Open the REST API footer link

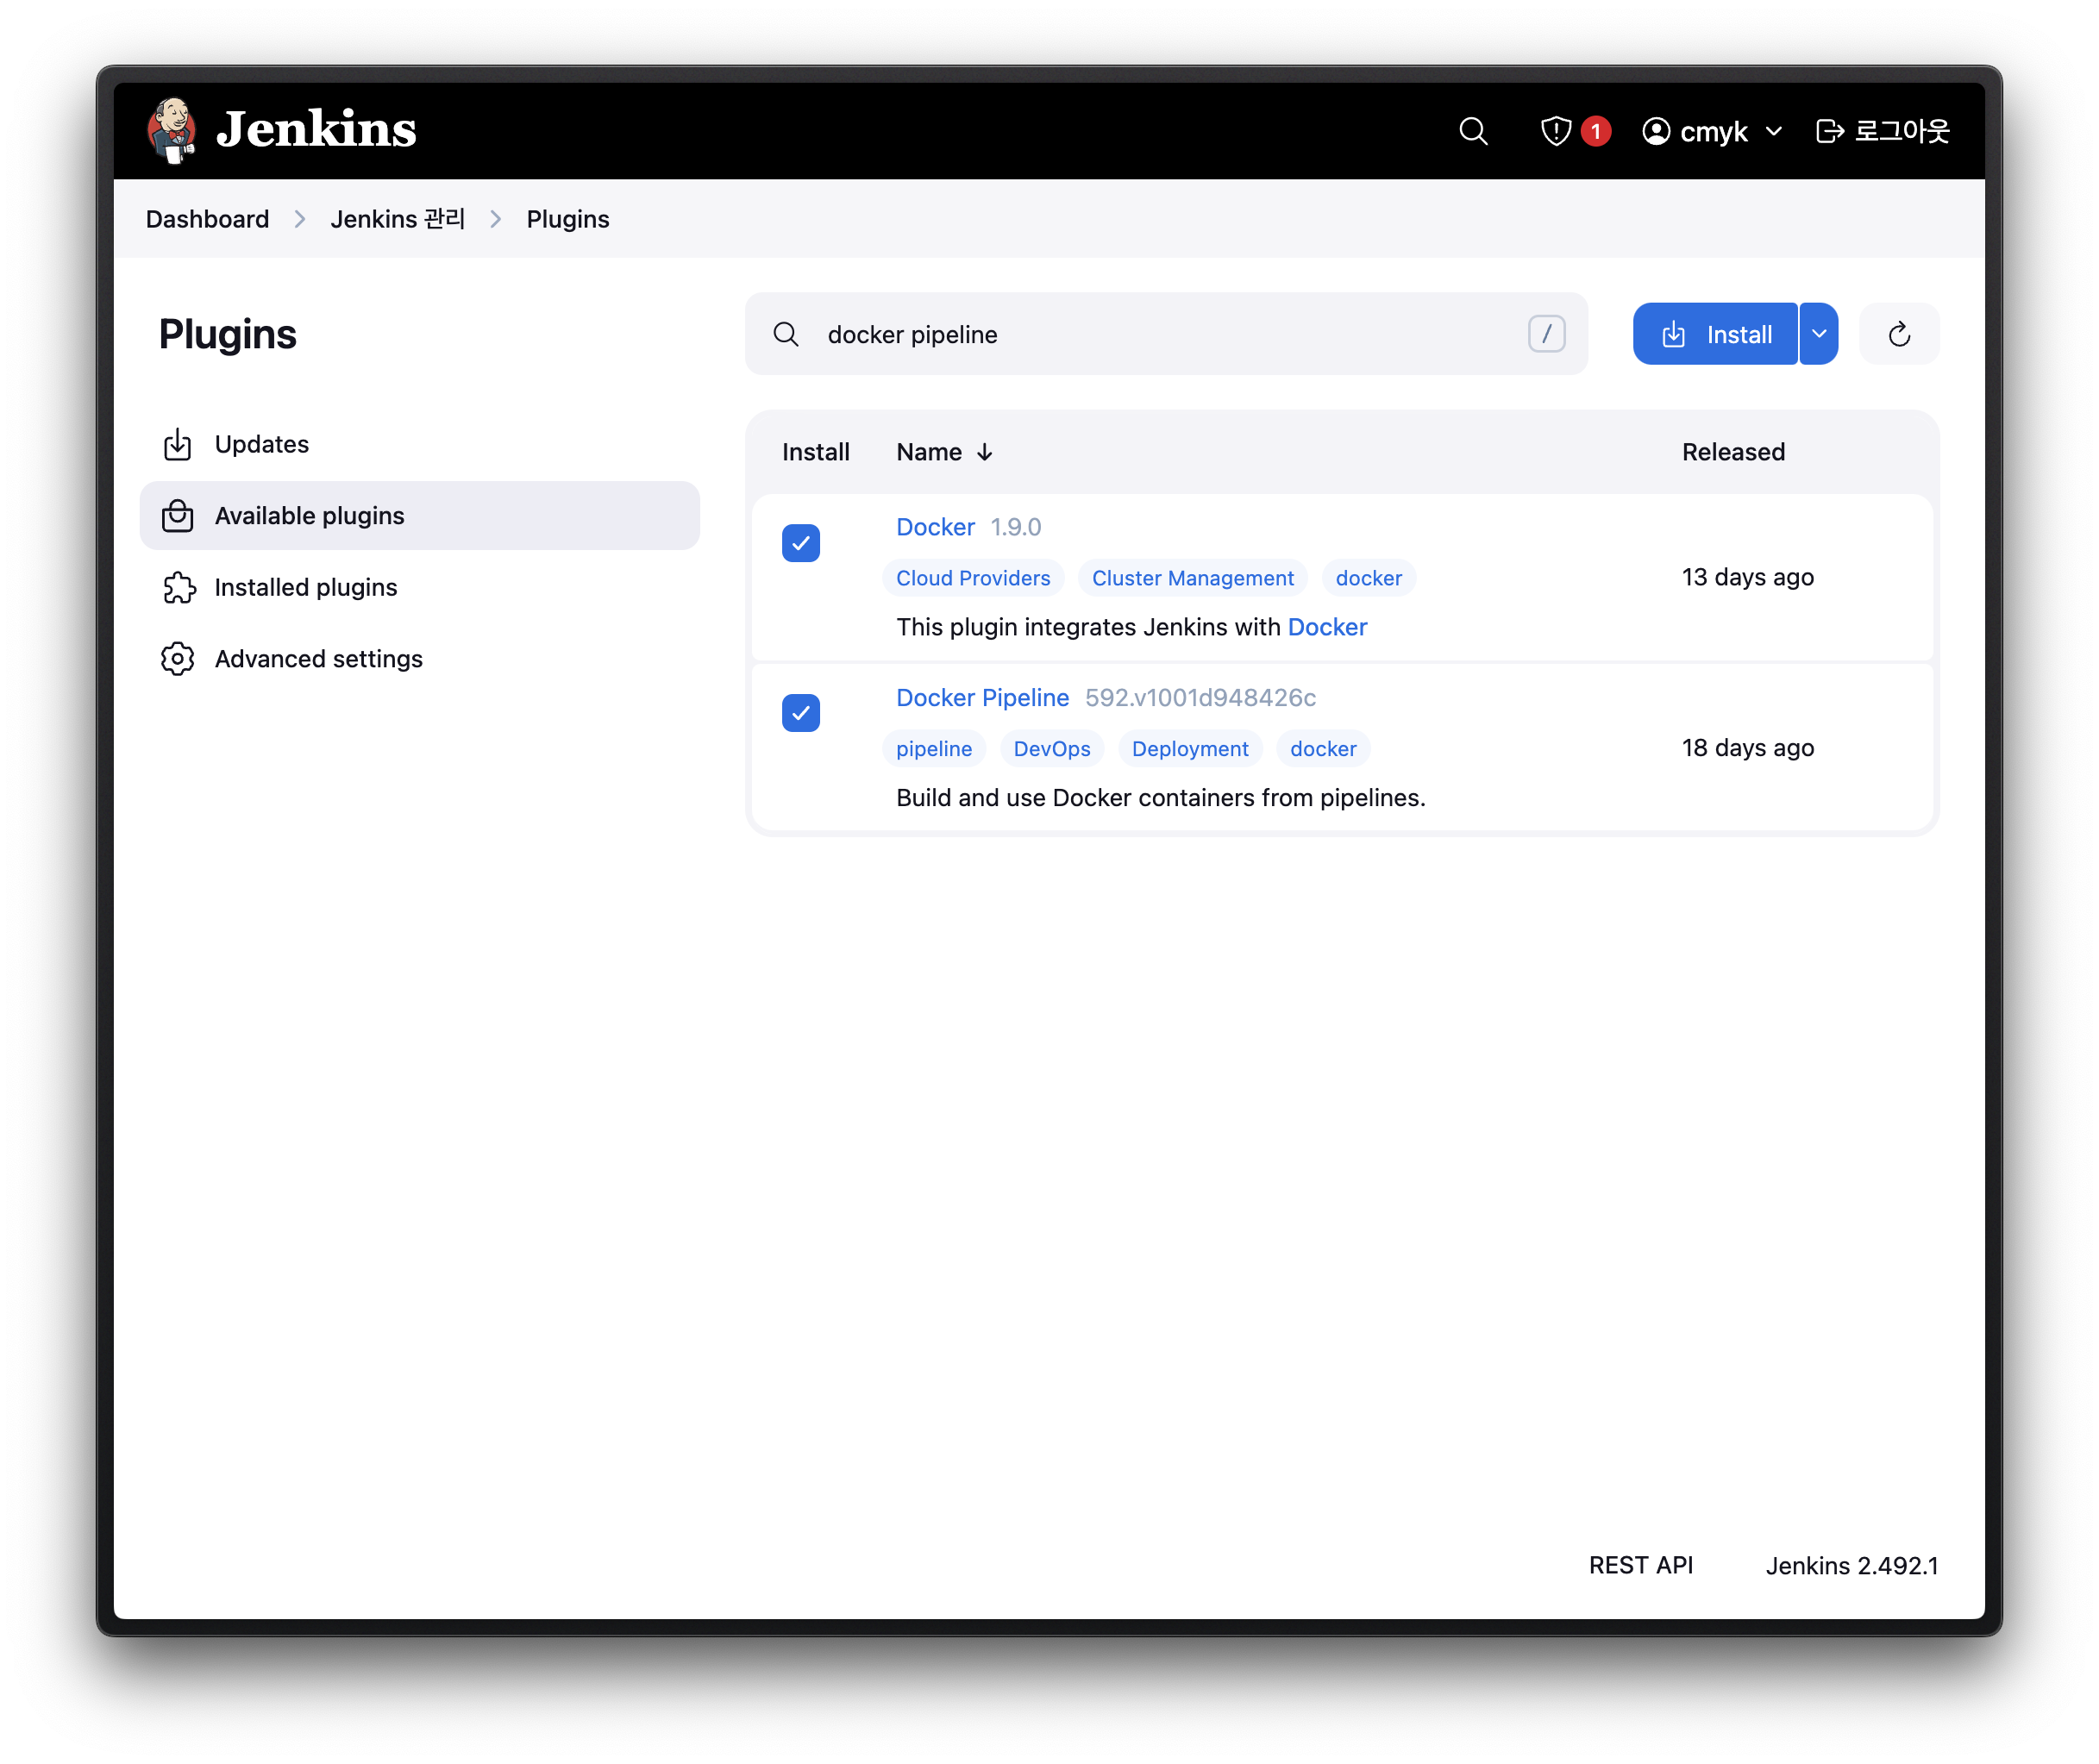click(x=1640, y=1565)
